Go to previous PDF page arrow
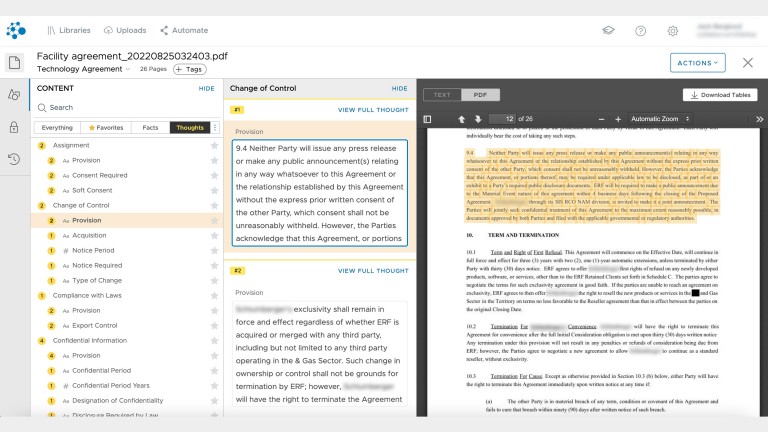This screenshot has height=432, width=768. (x=462, y=119)
